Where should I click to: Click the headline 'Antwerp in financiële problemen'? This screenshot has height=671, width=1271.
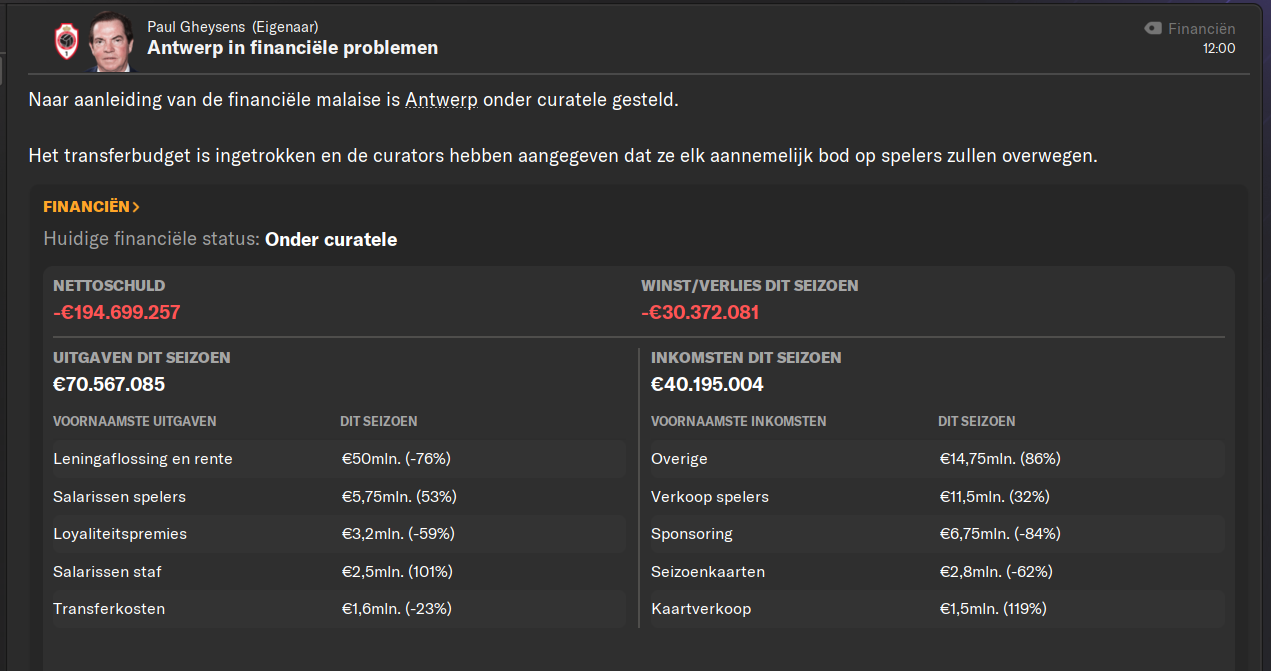292,48
